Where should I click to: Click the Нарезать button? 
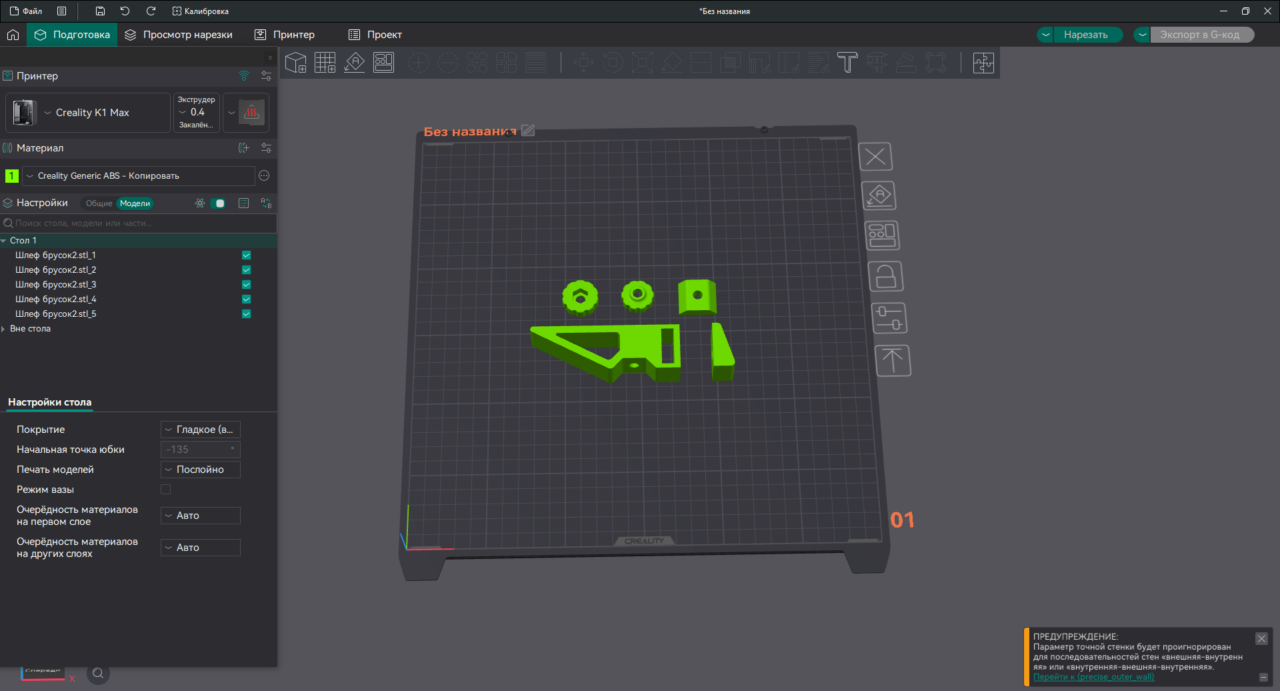click(1085, 34)
